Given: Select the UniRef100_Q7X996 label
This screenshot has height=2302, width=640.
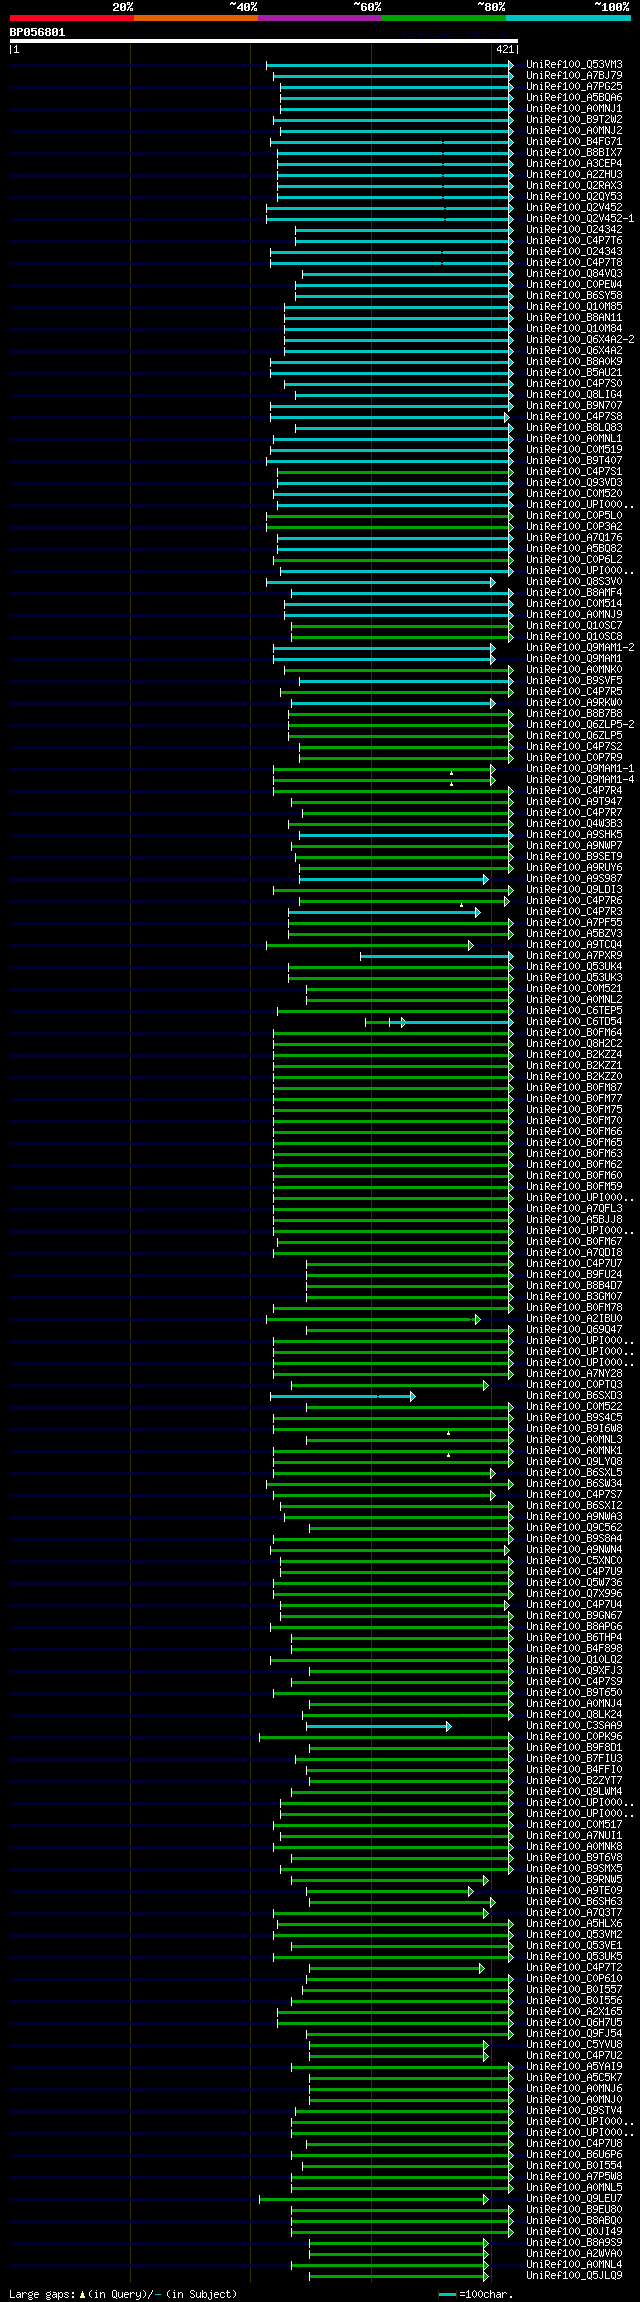Looking at the screenshot, I should point(574,1594).
